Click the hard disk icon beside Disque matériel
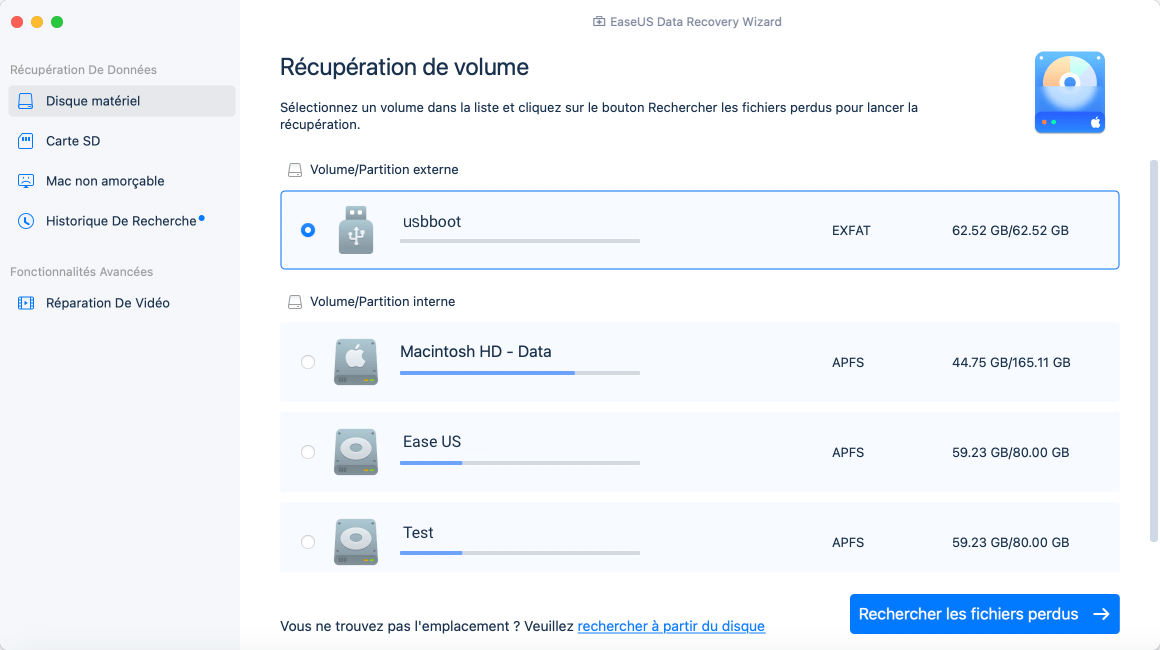 point(26,101)
